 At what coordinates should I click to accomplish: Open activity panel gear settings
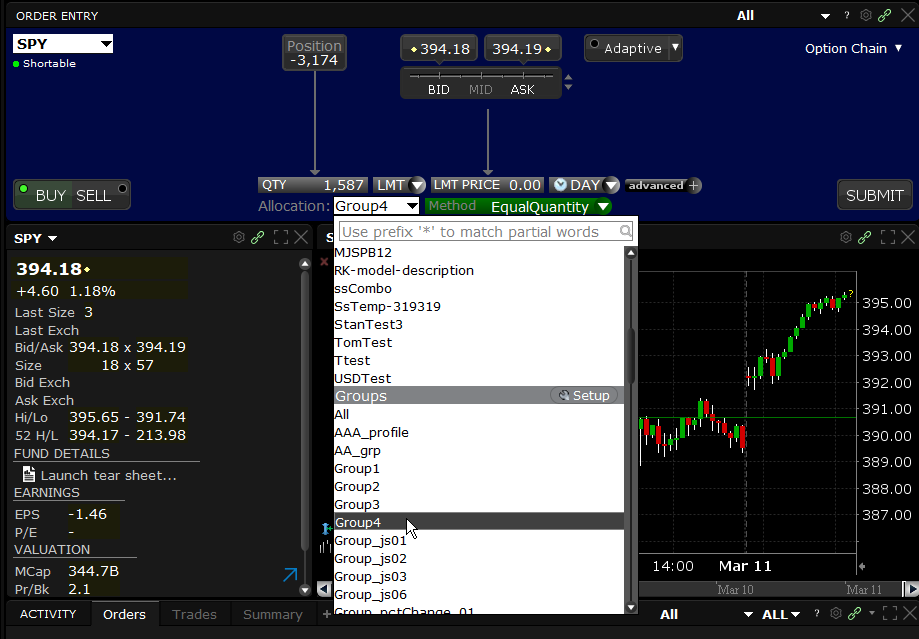coord(836,613)
